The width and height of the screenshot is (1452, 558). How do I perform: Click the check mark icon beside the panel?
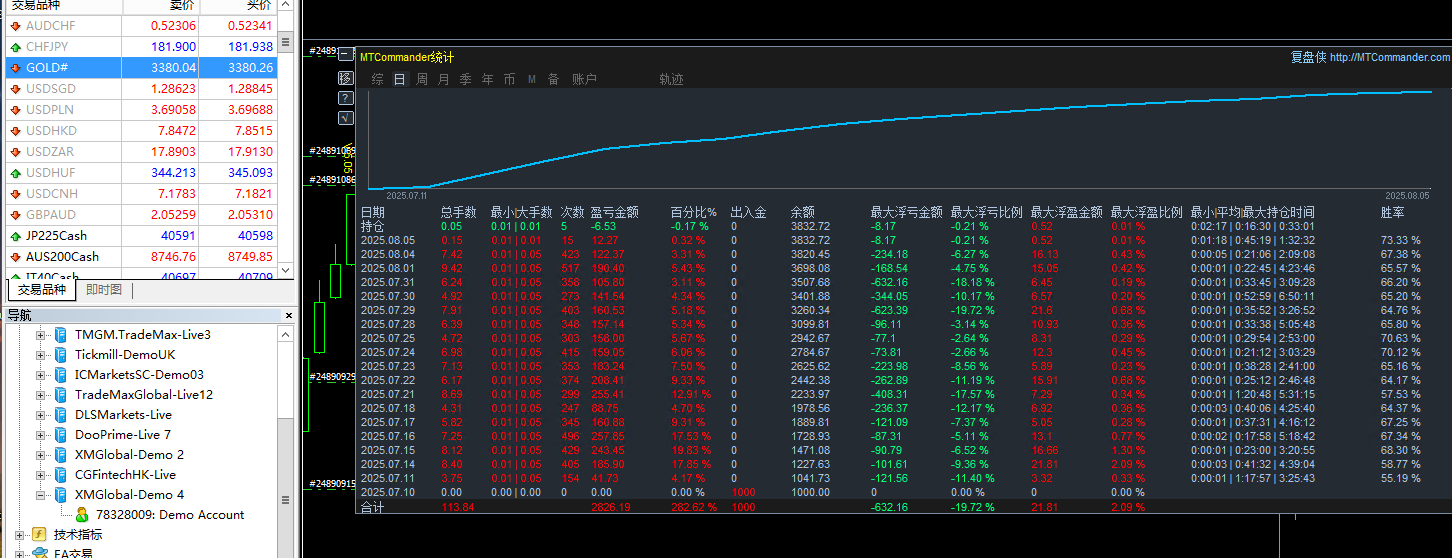(345, 117)
